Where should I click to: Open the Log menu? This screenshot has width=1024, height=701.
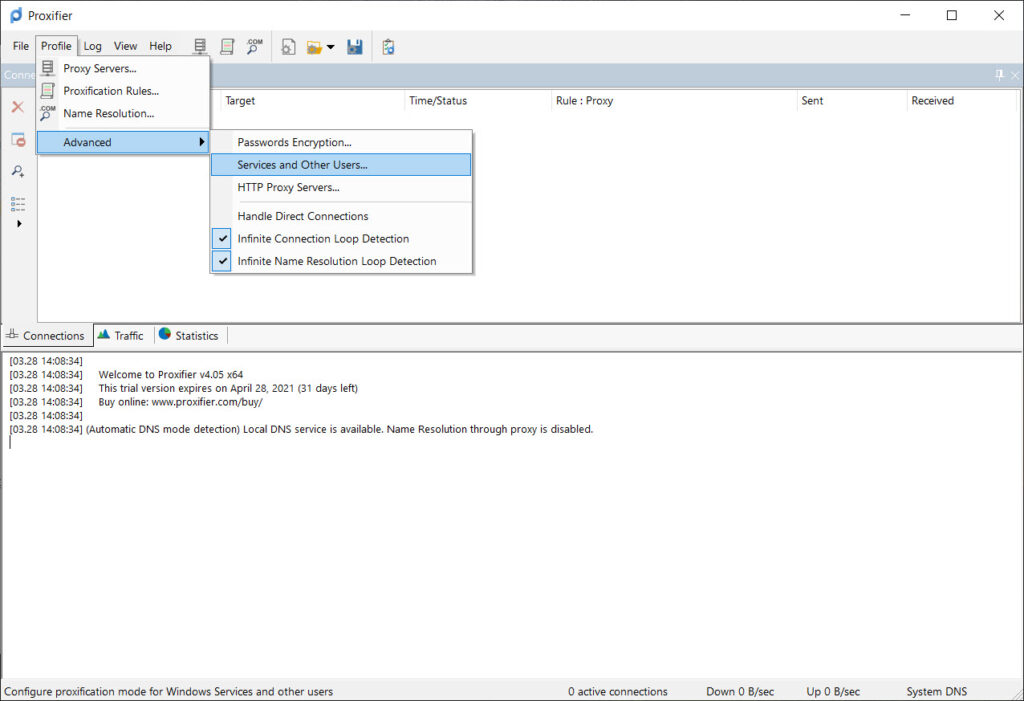(x=93, y=46)
